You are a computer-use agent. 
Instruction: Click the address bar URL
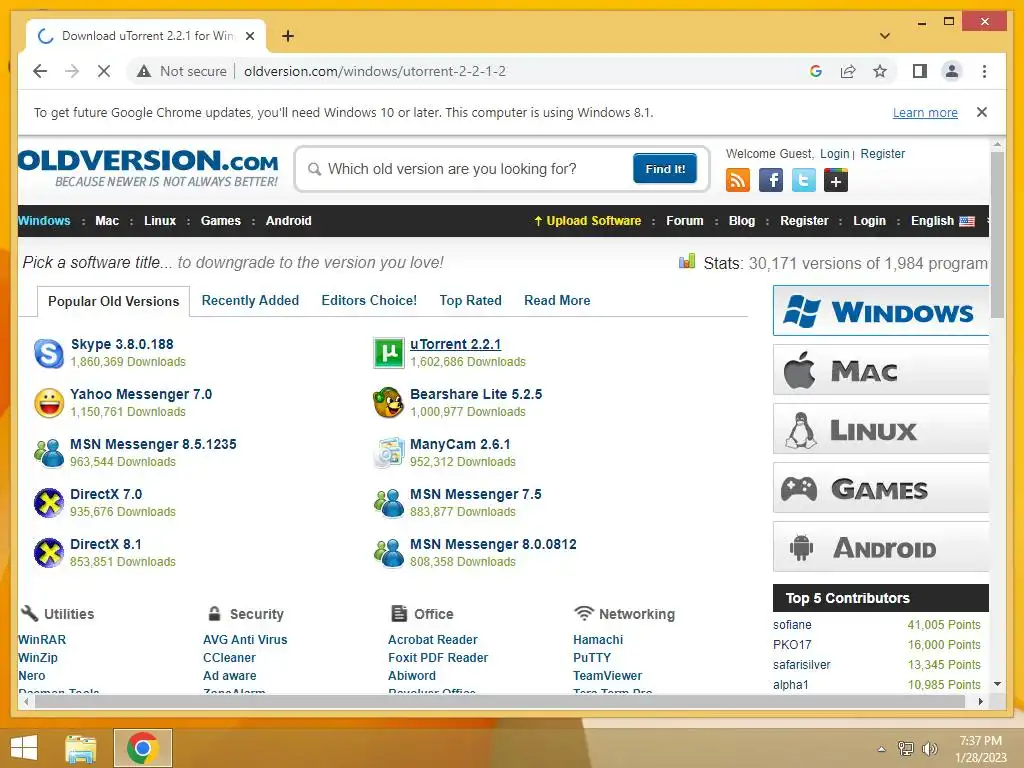[x=375, y=71]
